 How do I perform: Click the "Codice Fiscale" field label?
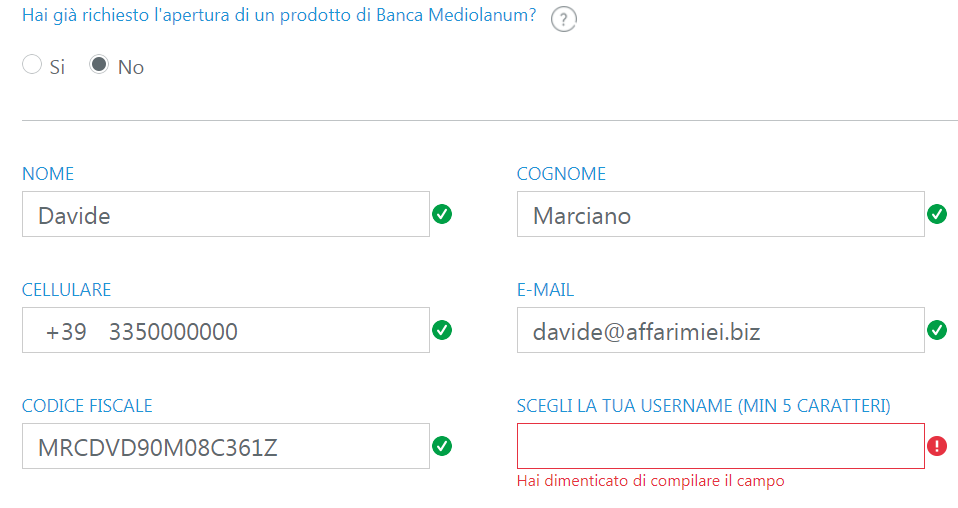[x=87, y=405]
